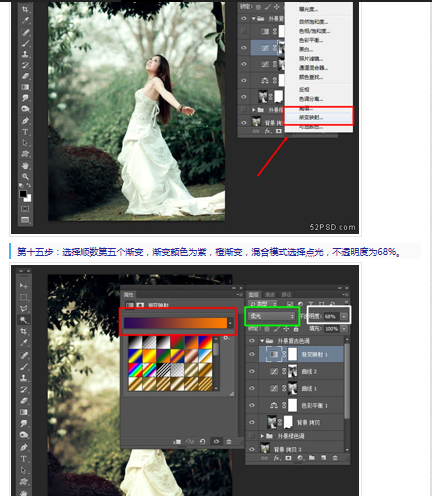The width and height of the screenshot is (432, 496).
Task: Clip adjustment to layer icon in Properties panel
Action: click(x=177, y=441)
